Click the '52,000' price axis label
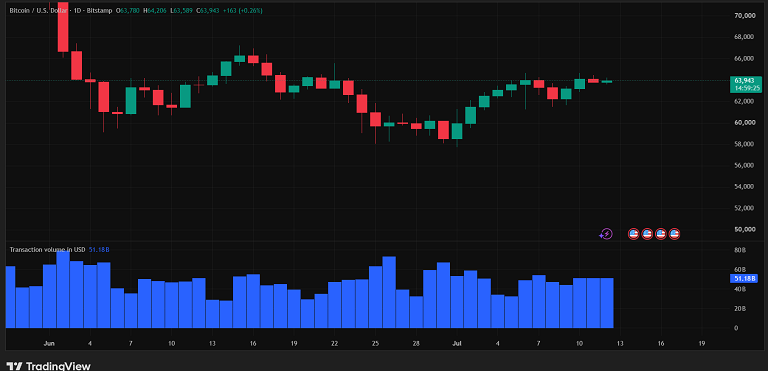Image resolution: width=768 pixels, height=371 pixels. pyautogui.click(x=744, y=208)
